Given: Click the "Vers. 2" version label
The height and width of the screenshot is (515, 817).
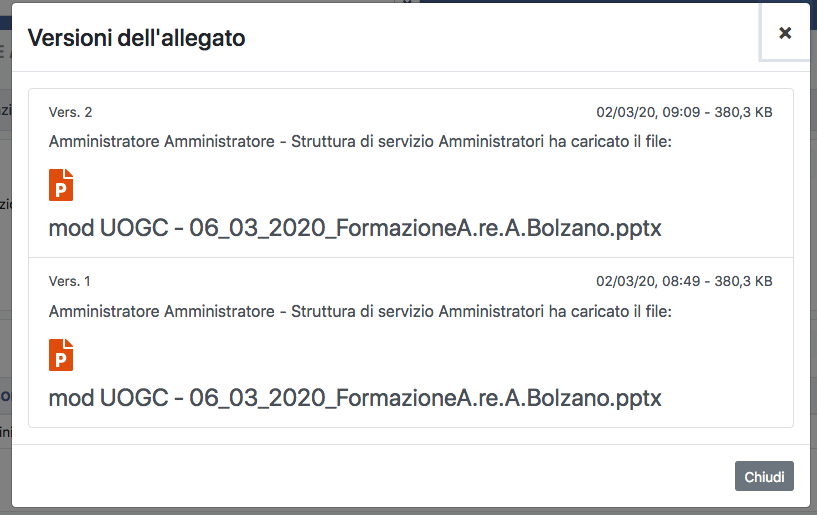Looking at the screenshot, I should tap(70, 112).
